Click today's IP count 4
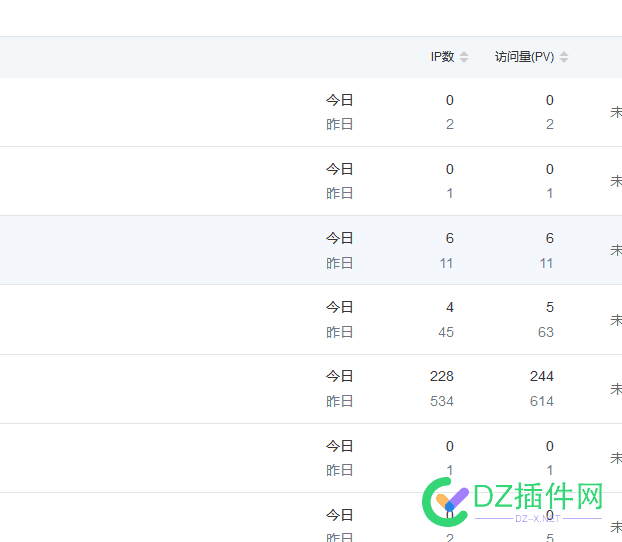Image resolution: width=622 pixels, height=542 pixels. click(449, 307)
